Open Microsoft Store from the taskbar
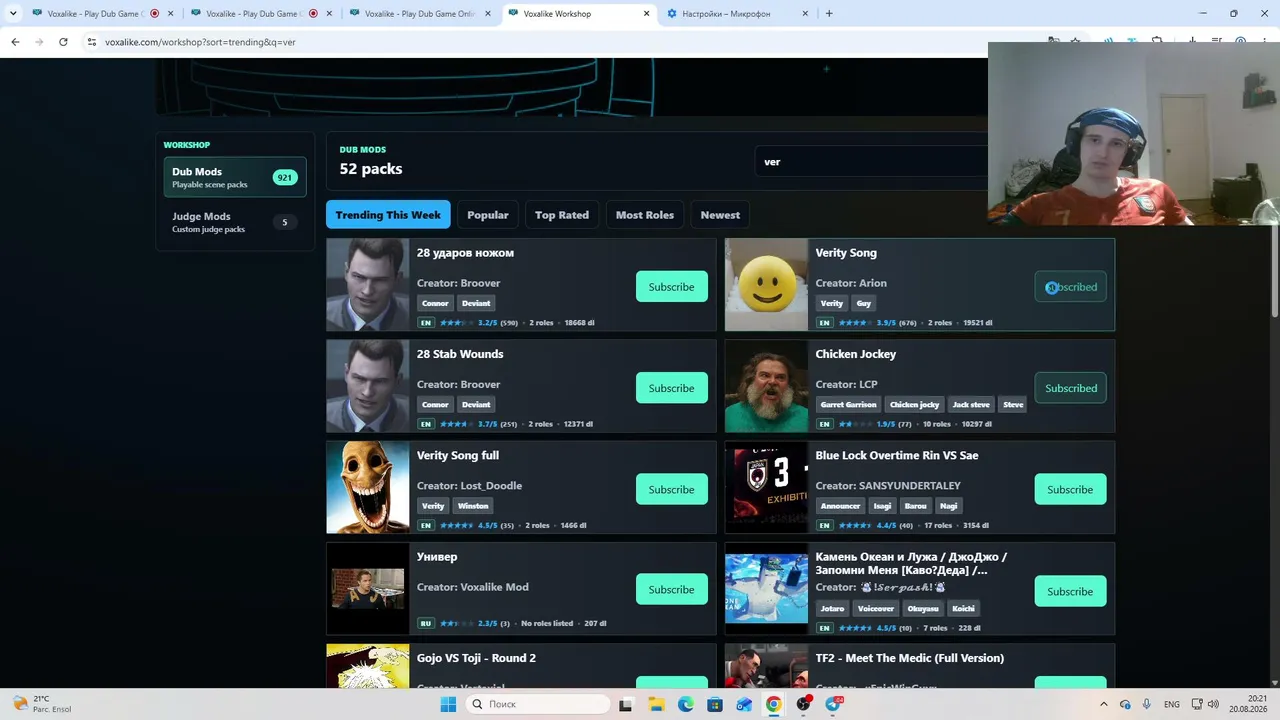Image resolution: width=1280 pixels, height=720 pixels. pyautogui.click(x=715, y=704)
